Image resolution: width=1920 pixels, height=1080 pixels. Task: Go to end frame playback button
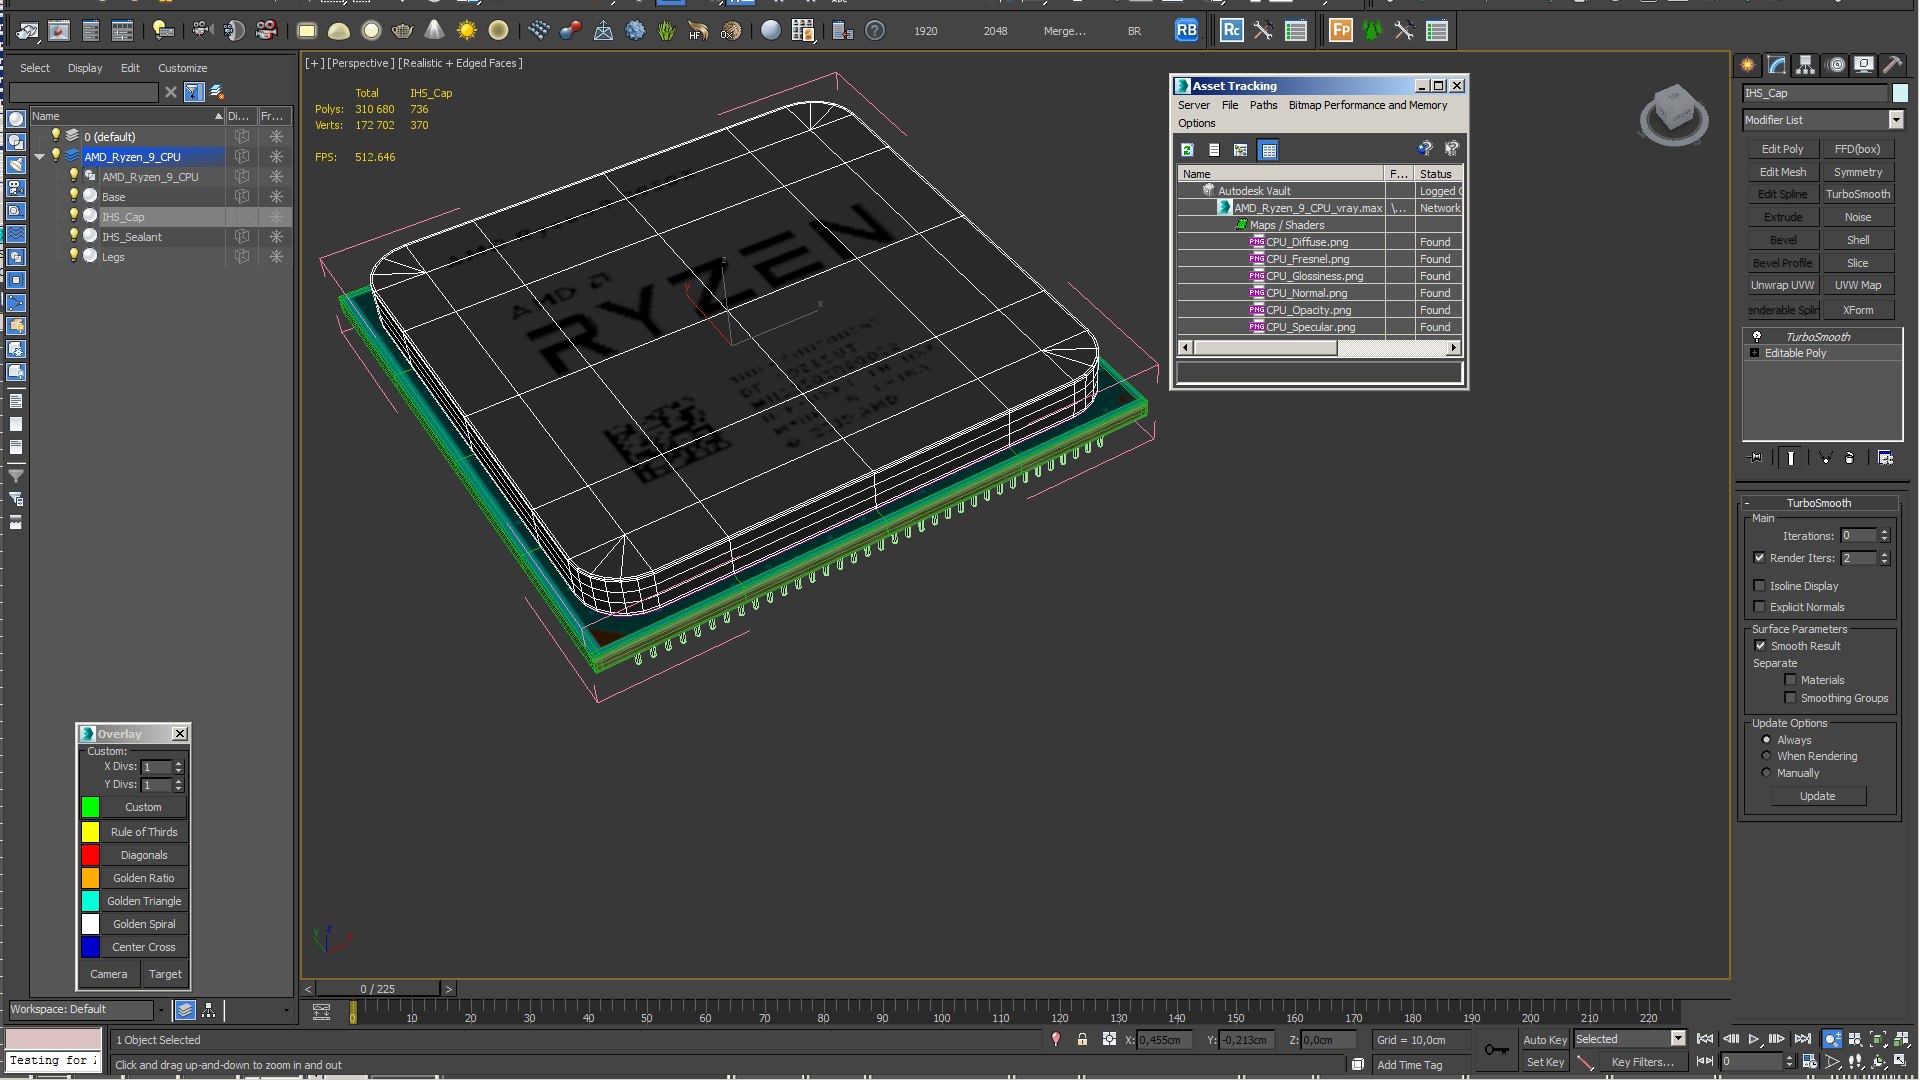1802,1040
